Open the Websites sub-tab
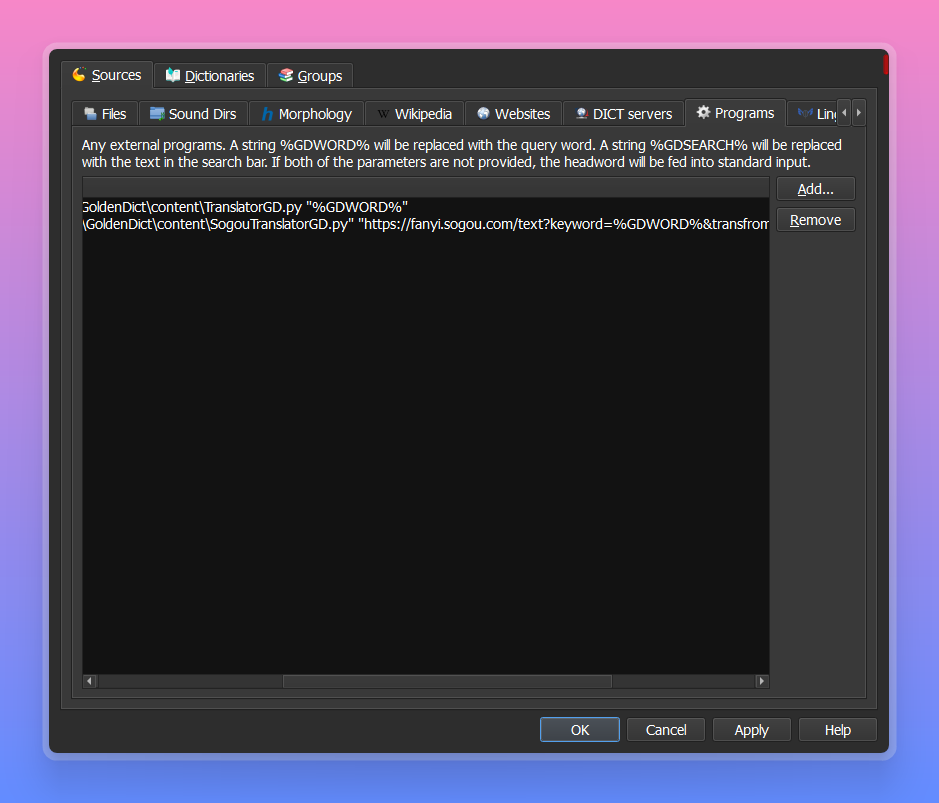 click(x=513, y=114)
